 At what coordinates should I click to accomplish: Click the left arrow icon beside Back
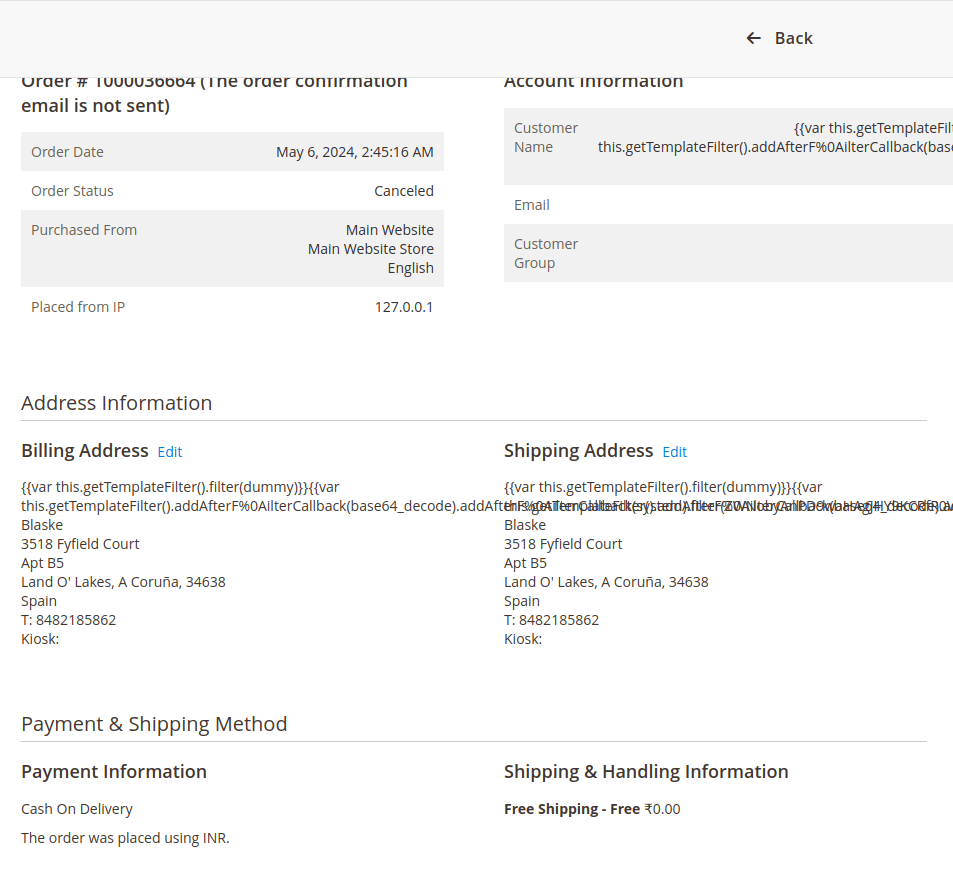pyautogui.click(x=754, y=38)
